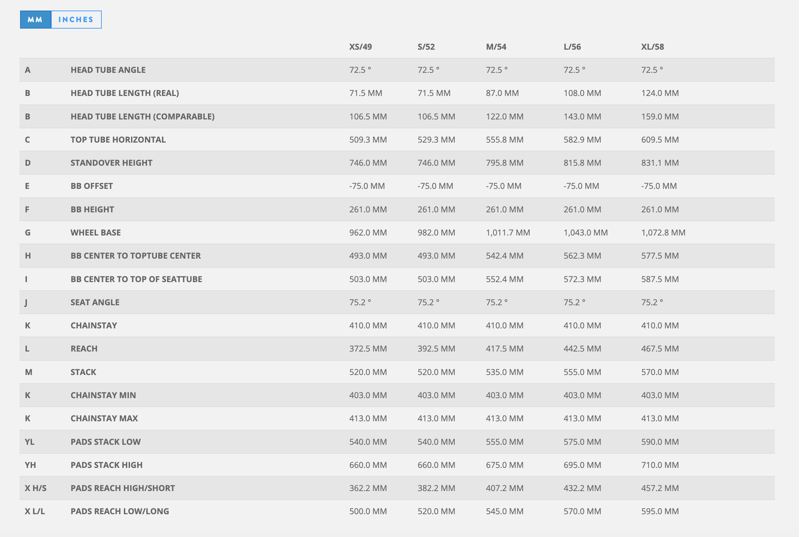Select the STANDOVER HEIGHT row label
Screen dimensions: 800x537
pos(111,163)
